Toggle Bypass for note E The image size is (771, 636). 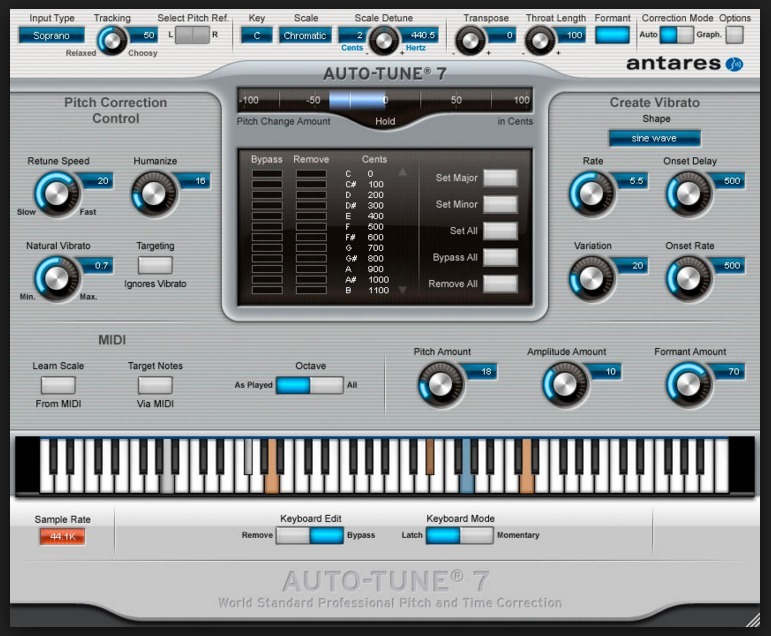267,216
